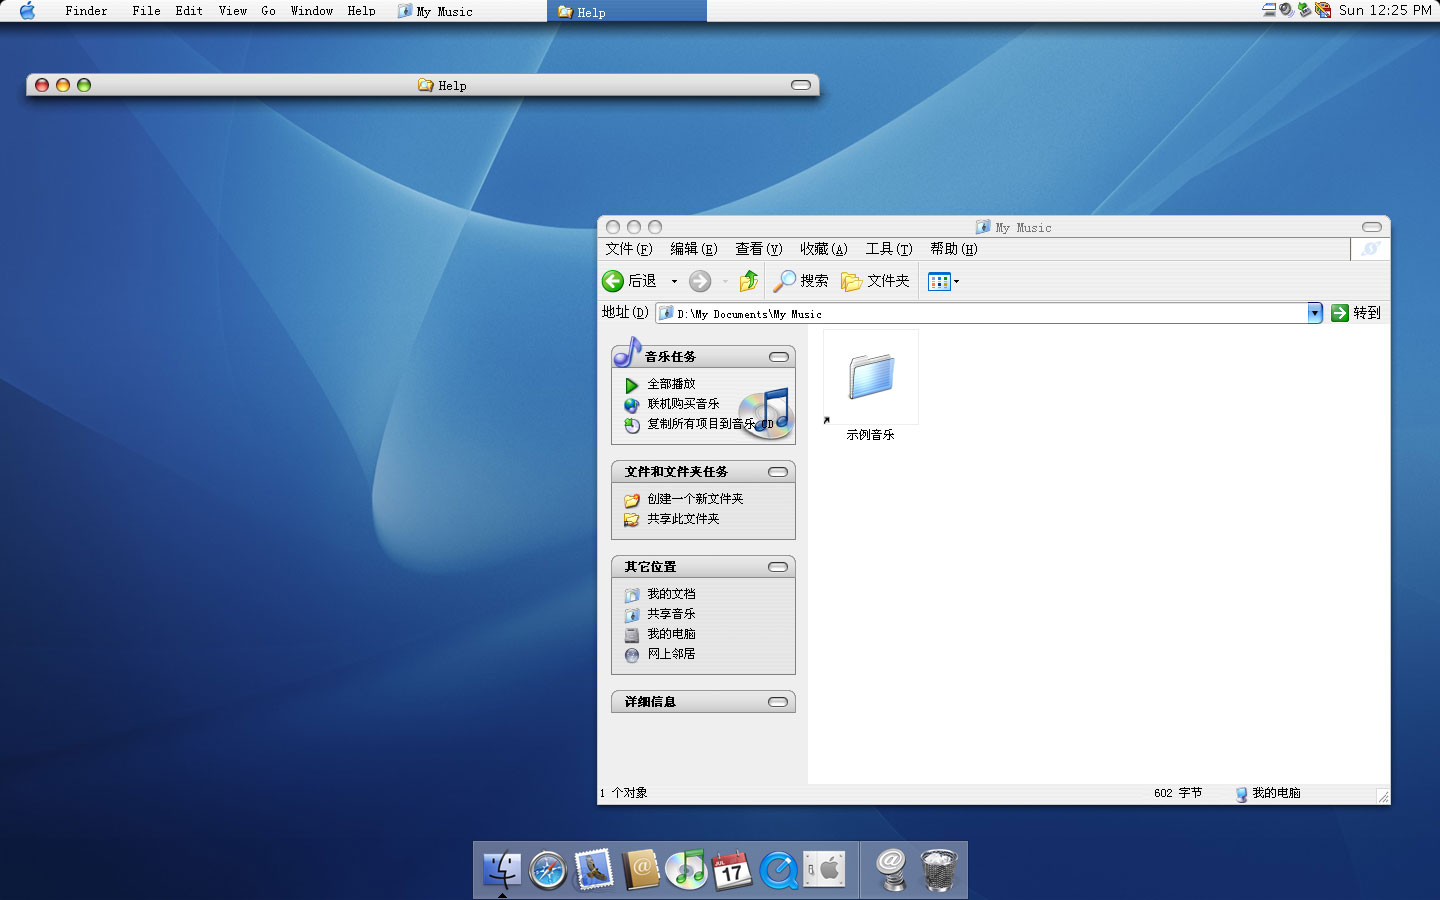Click the red close button on Help window
Viewport: 1440px width, 900px height.
[42, 85]
